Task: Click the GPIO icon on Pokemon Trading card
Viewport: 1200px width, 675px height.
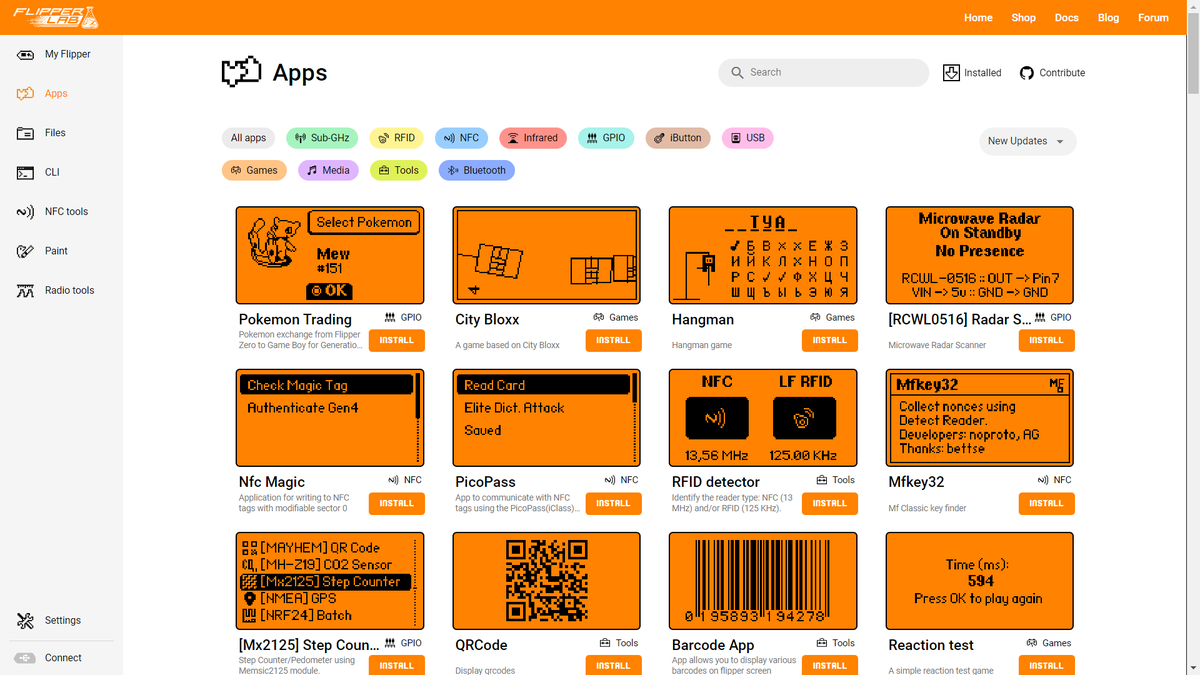Action: [390, 317]
